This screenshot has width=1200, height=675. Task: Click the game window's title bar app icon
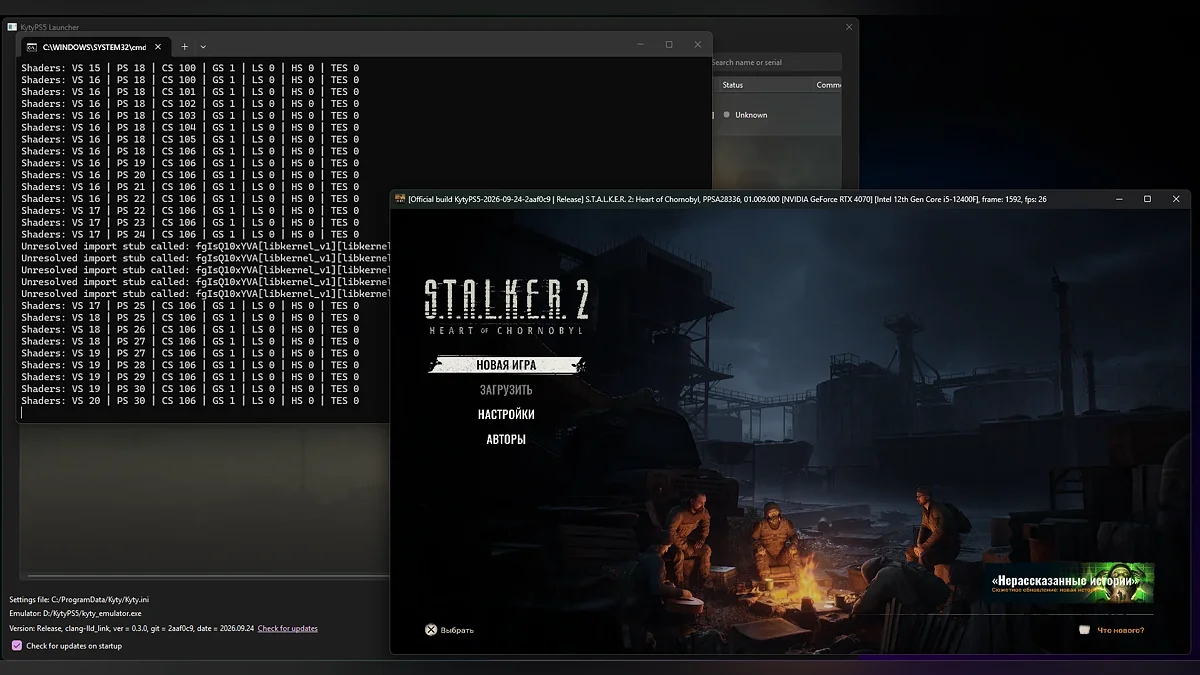point(400,199)
